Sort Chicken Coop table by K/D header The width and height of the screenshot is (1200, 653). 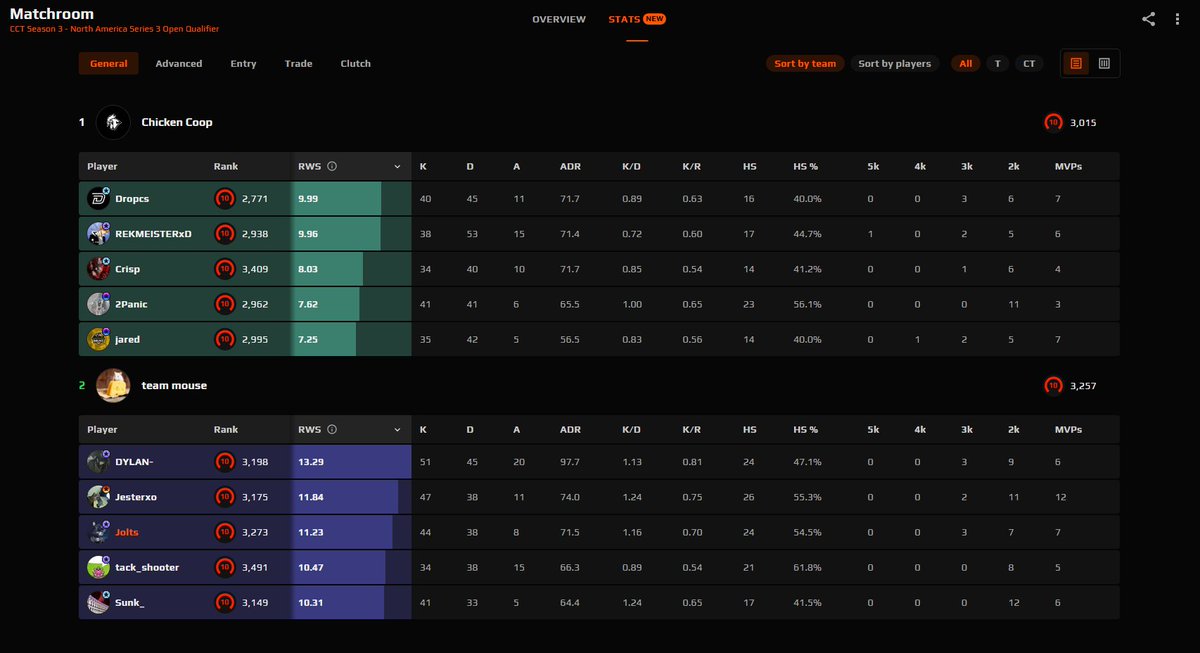click(631, 166)
